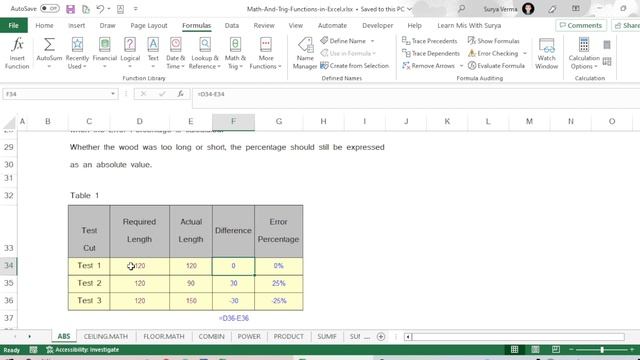The image size is (640, 360).
Task: Switch to Page Layout view in status bar
Action: 535,349
